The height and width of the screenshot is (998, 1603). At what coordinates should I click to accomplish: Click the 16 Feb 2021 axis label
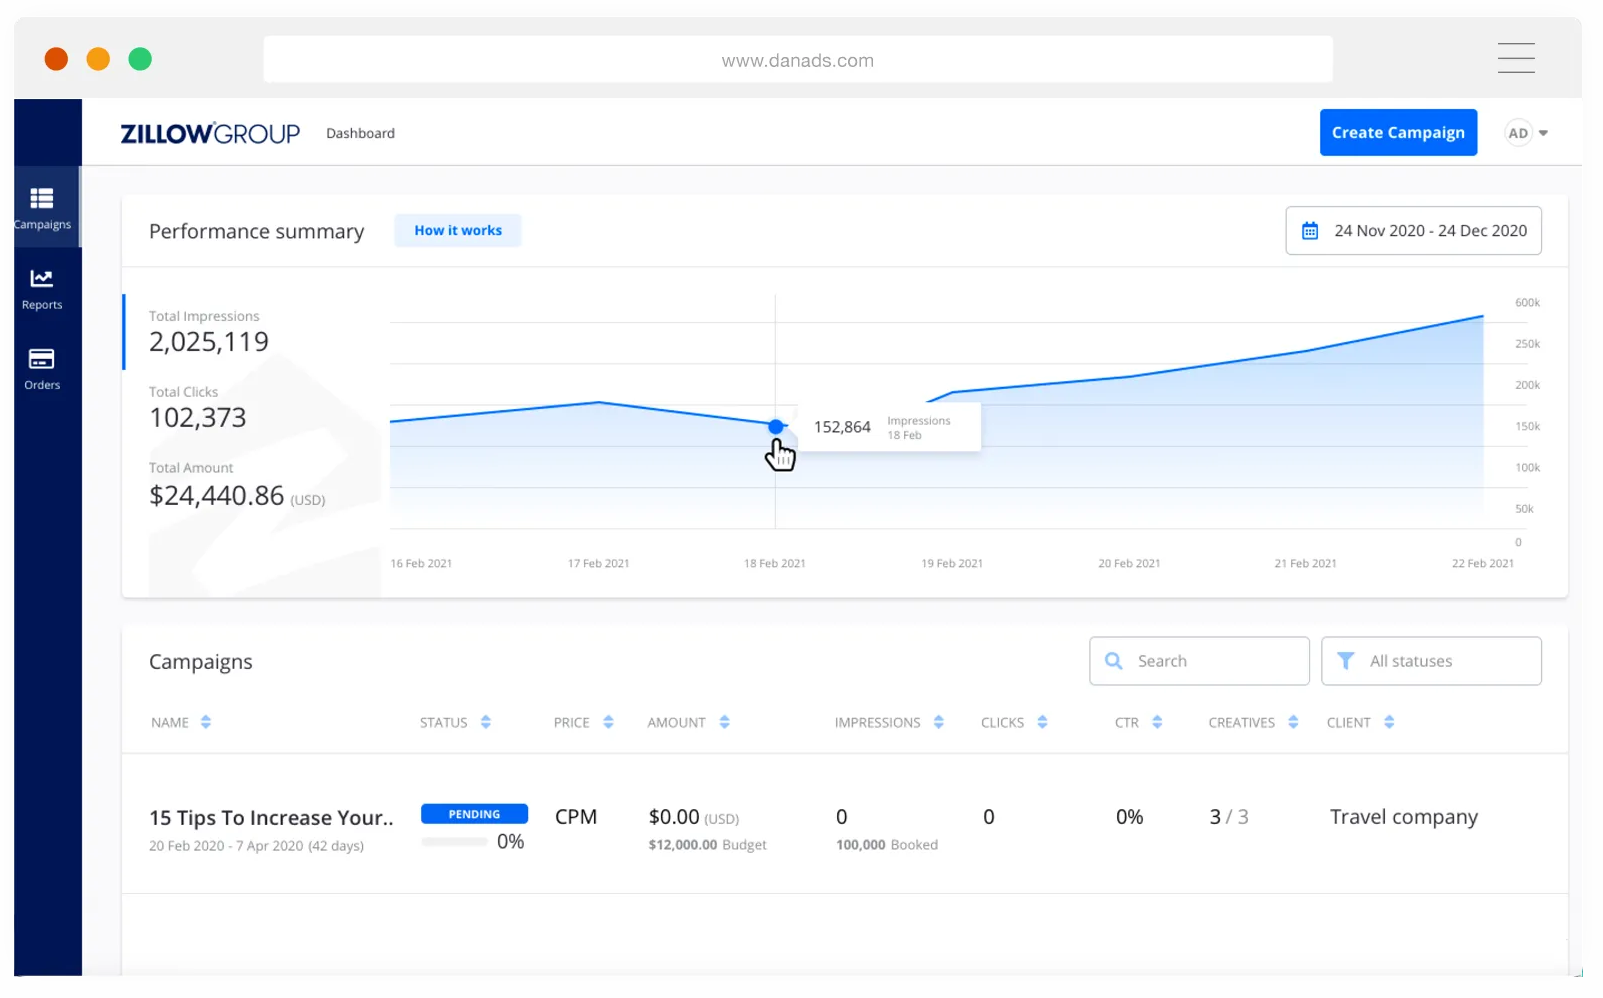(x=421, y=563)
